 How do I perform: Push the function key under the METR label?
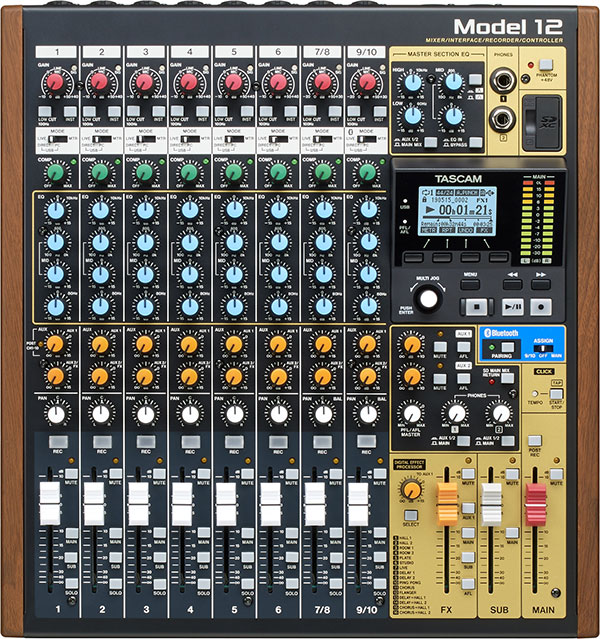(413, 257)
